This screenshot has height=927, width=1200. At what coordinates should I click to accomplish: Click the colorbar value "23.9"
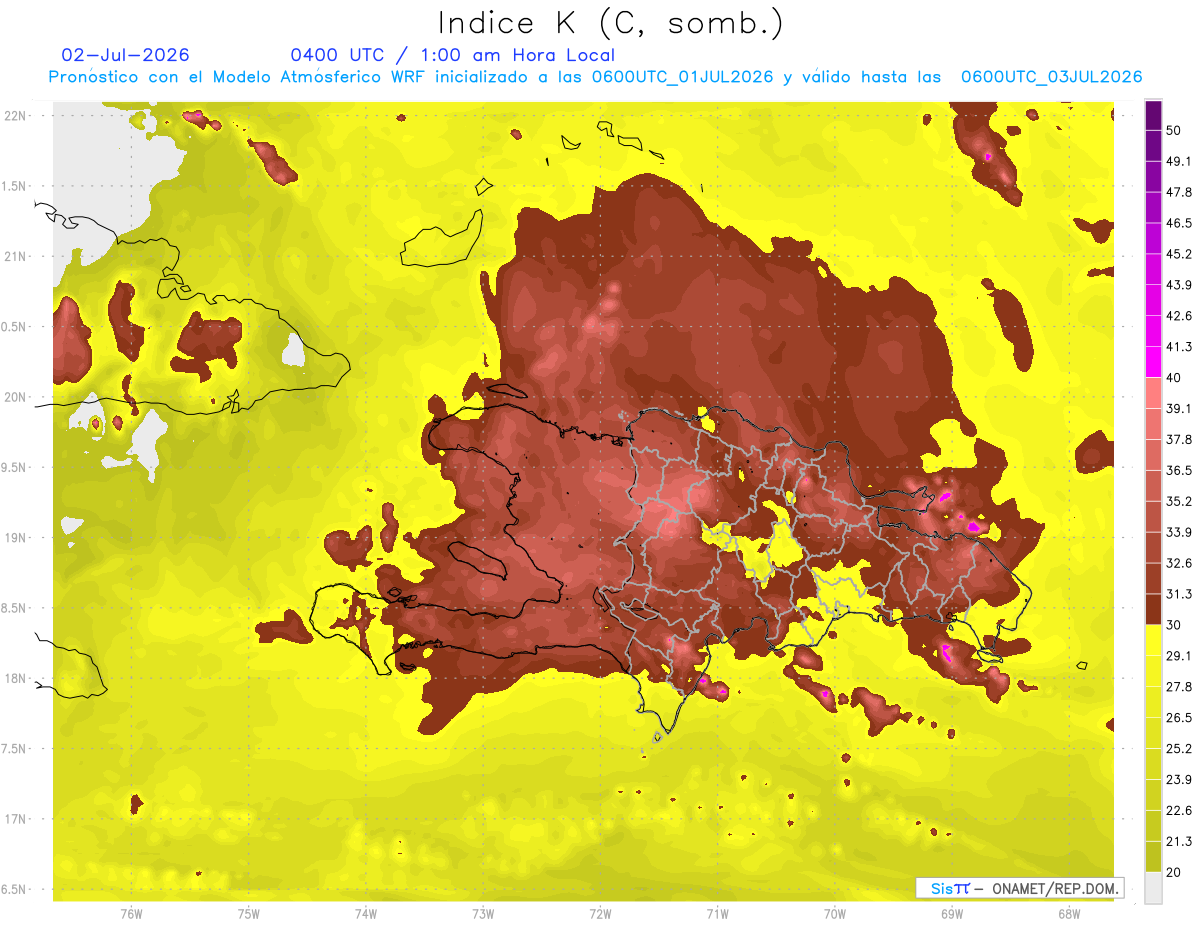click(1179, 780)
